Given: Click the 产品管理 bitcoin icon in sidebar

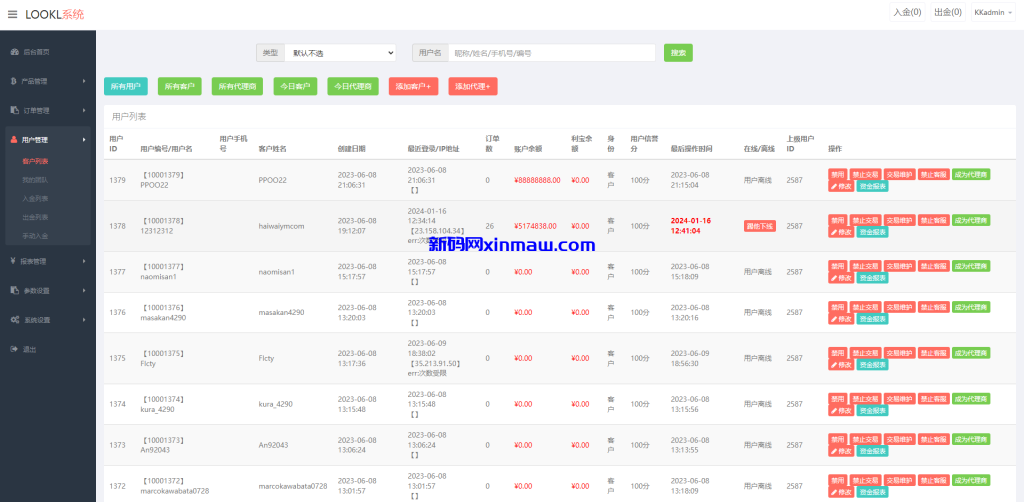Looking at the screenshot, I should (14, 81).
